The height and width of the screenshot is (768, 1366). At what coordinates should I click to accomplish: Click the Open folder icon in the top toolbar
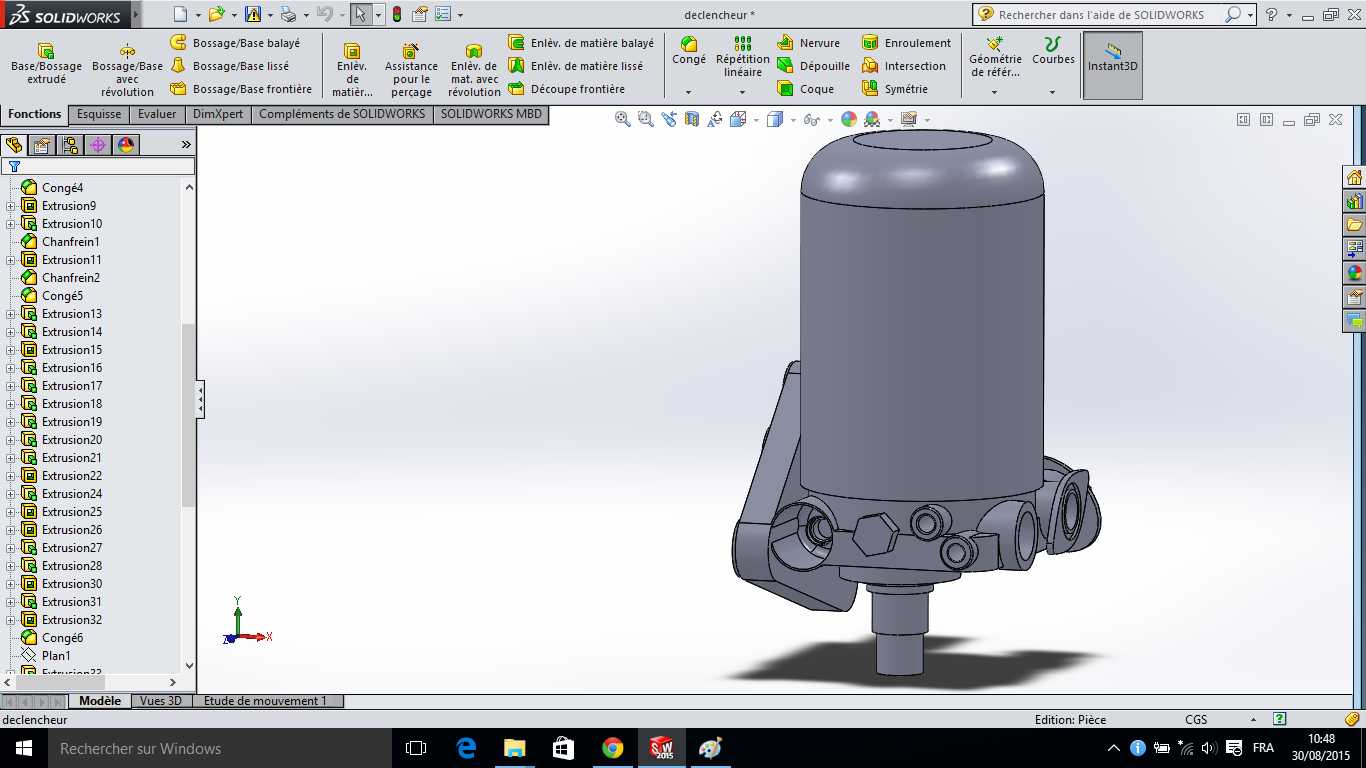click(x=216, y=15)
